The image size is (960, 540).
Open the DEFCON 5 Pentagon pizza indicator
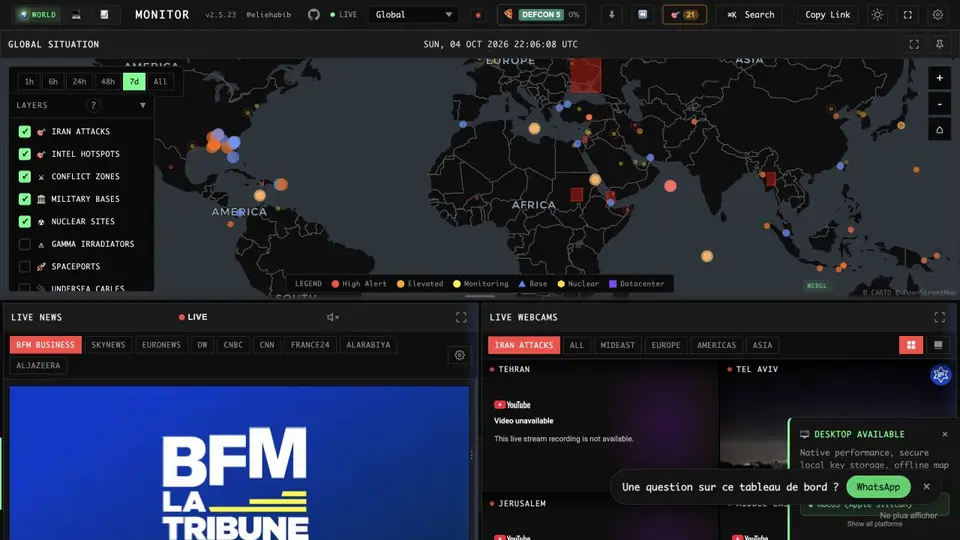click(x=541, y=15)
